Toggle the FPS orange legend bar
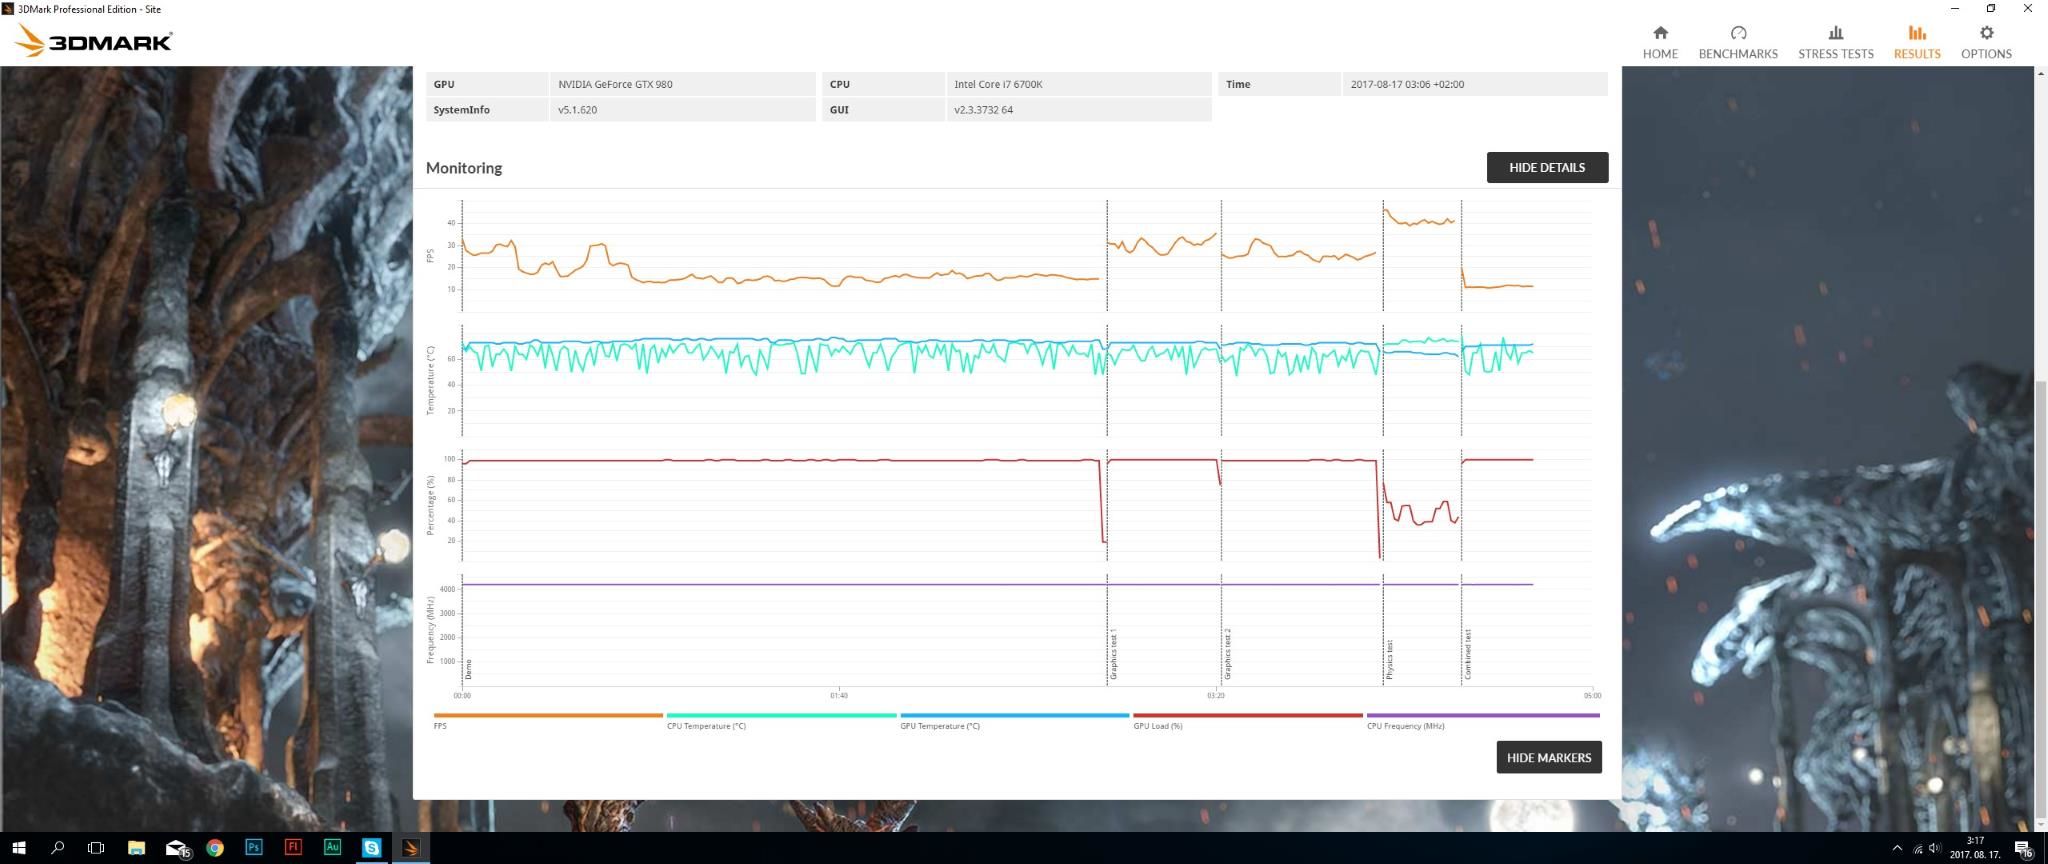The width and height of the screenshot is (2048, 864). tap(548, 715)
